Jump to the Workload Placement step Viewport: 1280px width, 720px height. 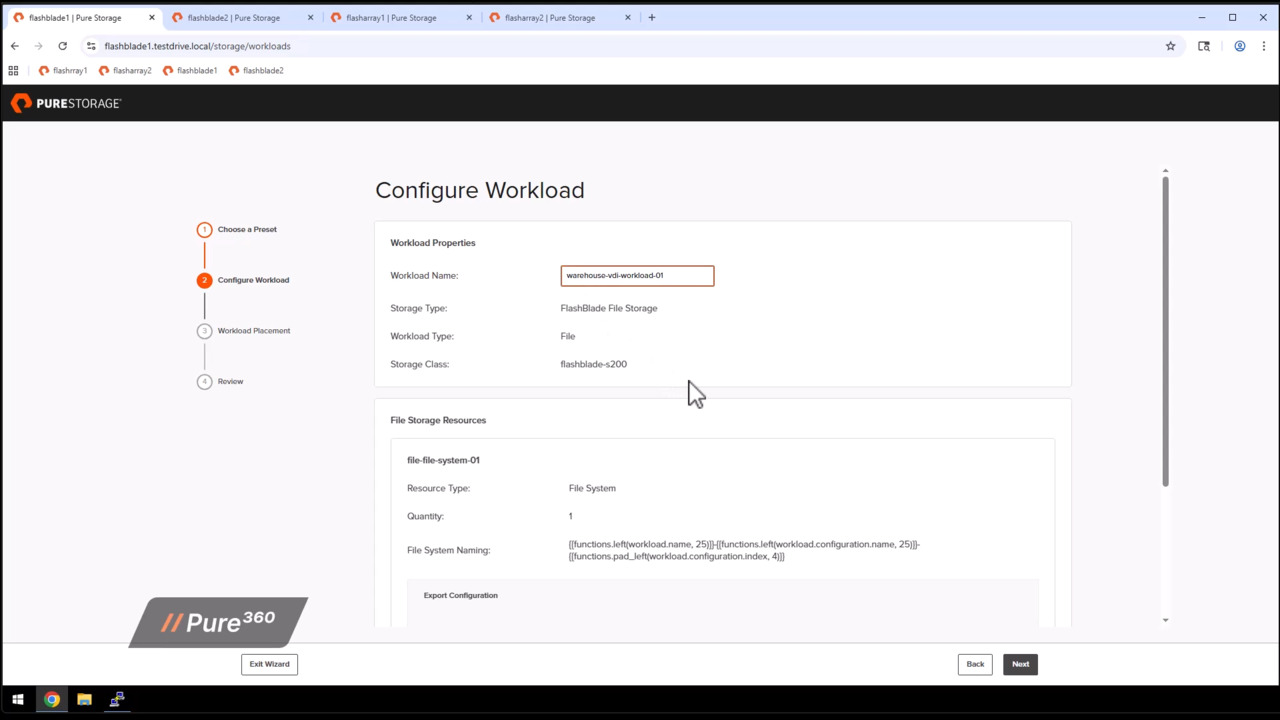[x=253, y=331]
